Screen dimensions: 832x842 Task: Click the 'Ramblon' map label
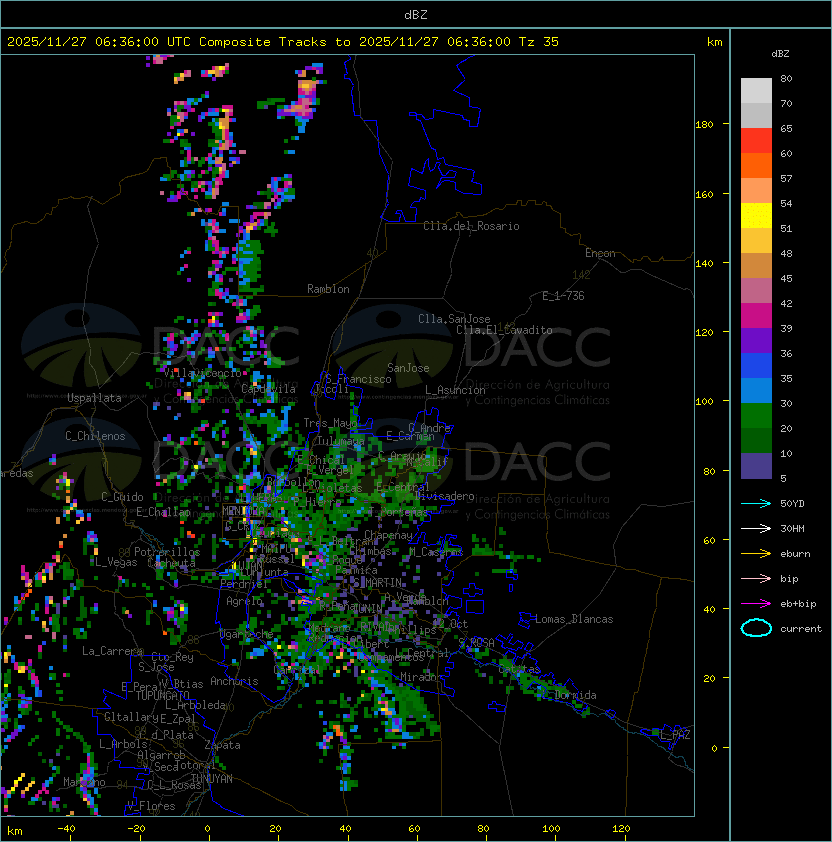tap(328, 289)
